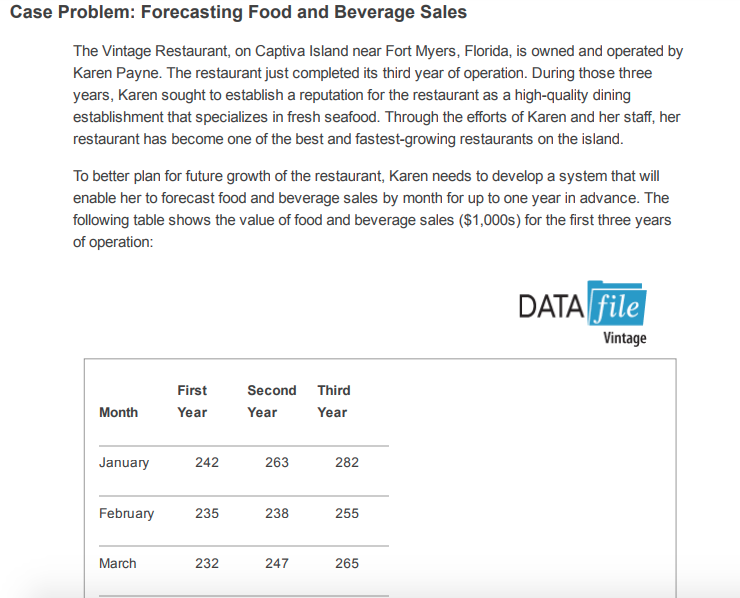The image size is (740, 598).
Task: Select the First Year column header
Action: pyautogui.click(x=192, y=401)
